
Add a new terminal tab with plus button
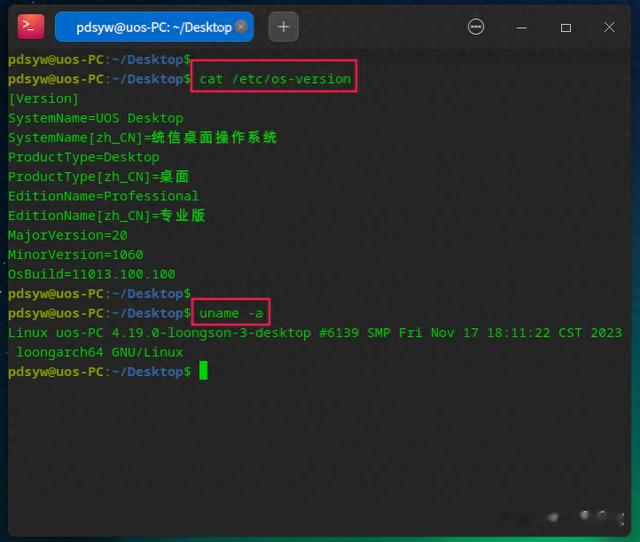tap(283, 27)
